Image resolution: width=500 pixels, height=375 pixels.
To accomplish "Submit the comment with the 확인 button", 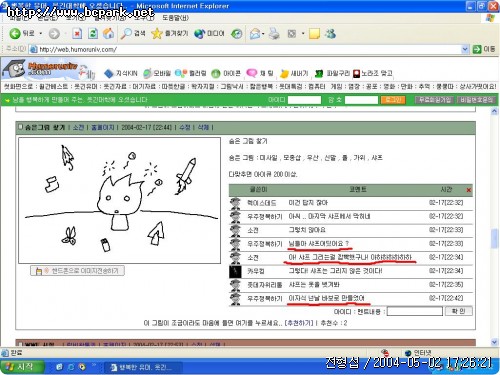I will click(x=459, y=311).
